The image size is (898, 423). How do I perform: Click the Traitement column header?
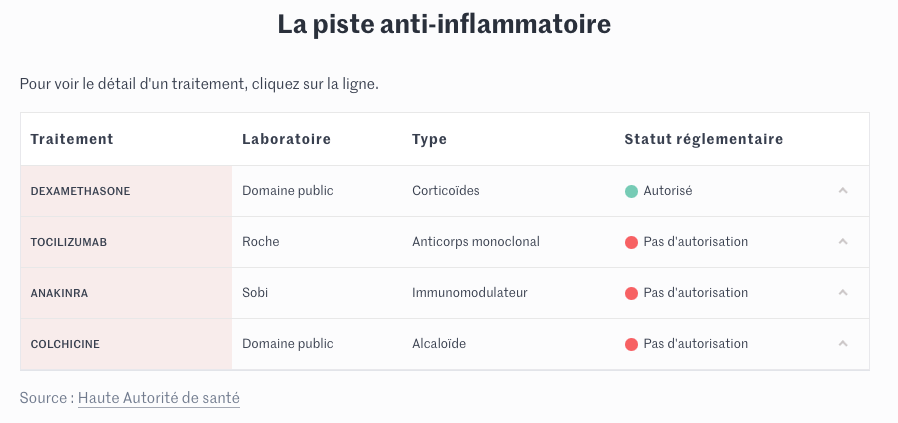[72, 139]
